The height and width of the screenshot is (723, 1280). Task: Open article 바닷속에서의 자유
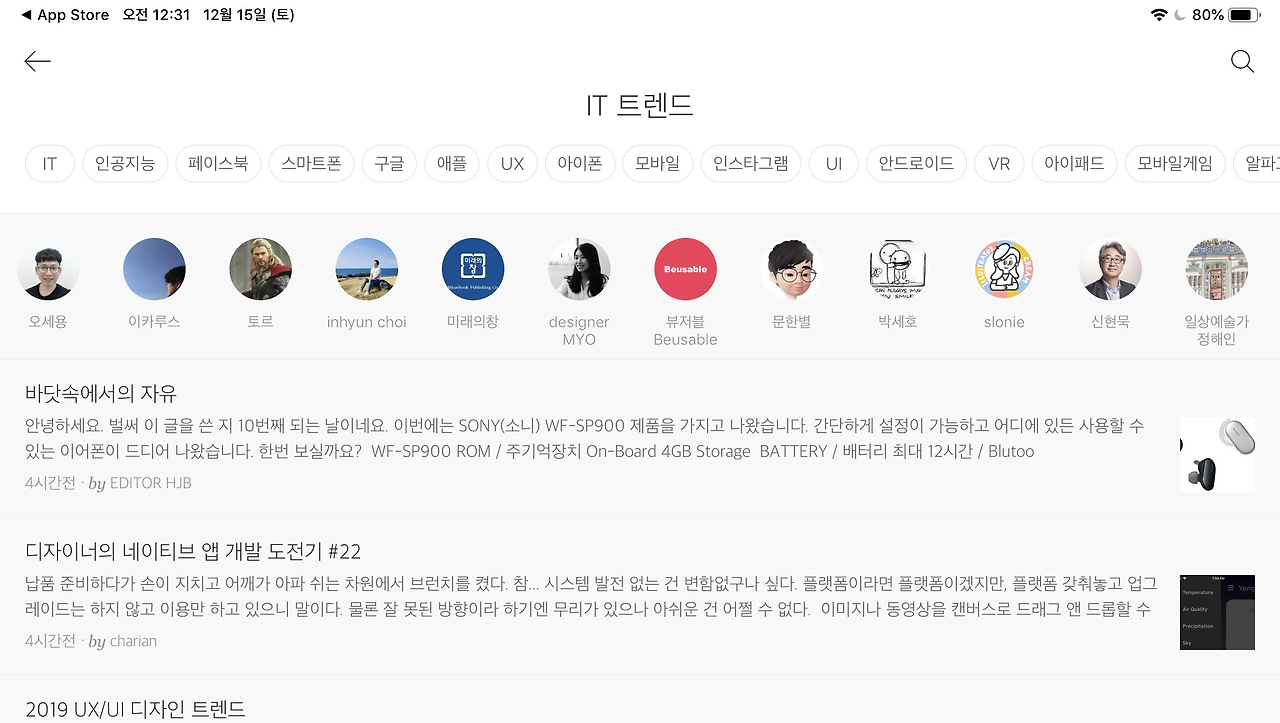tap(101, 393)
